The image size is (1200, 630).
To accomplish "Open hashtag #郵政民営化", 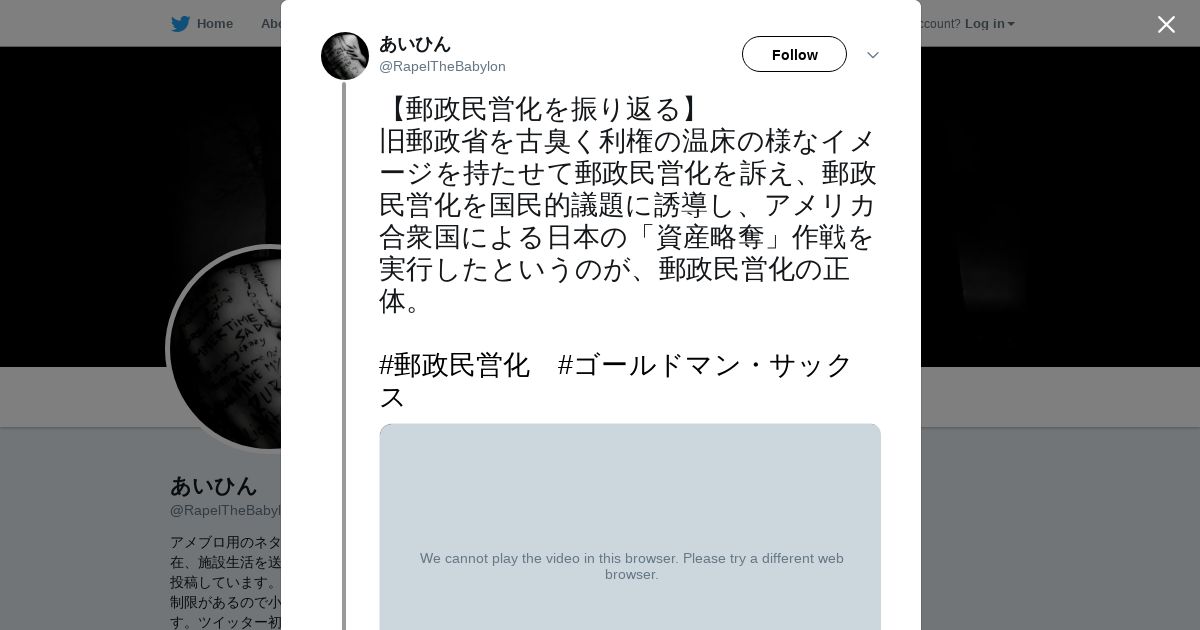I will click(455, 365).
